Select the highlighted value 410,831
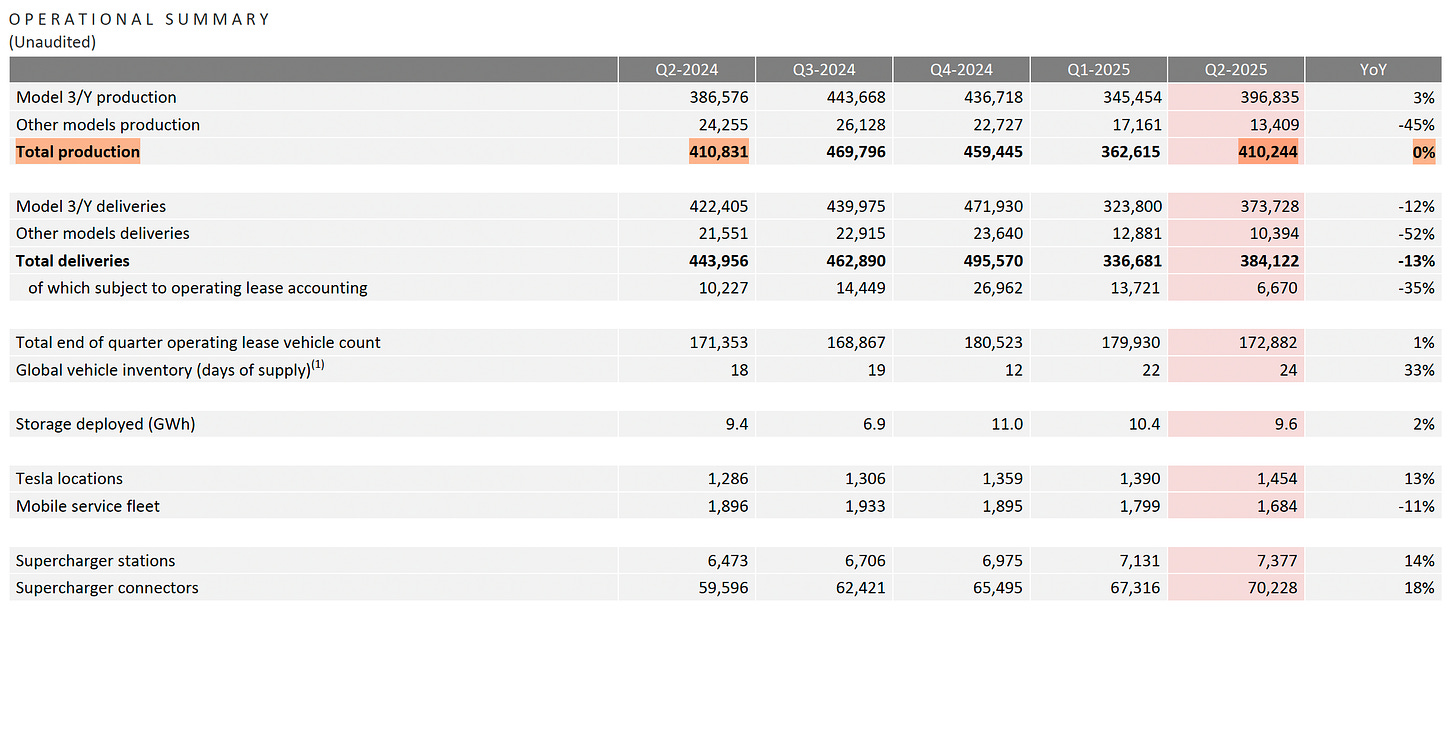 click(x=718, y=152)
